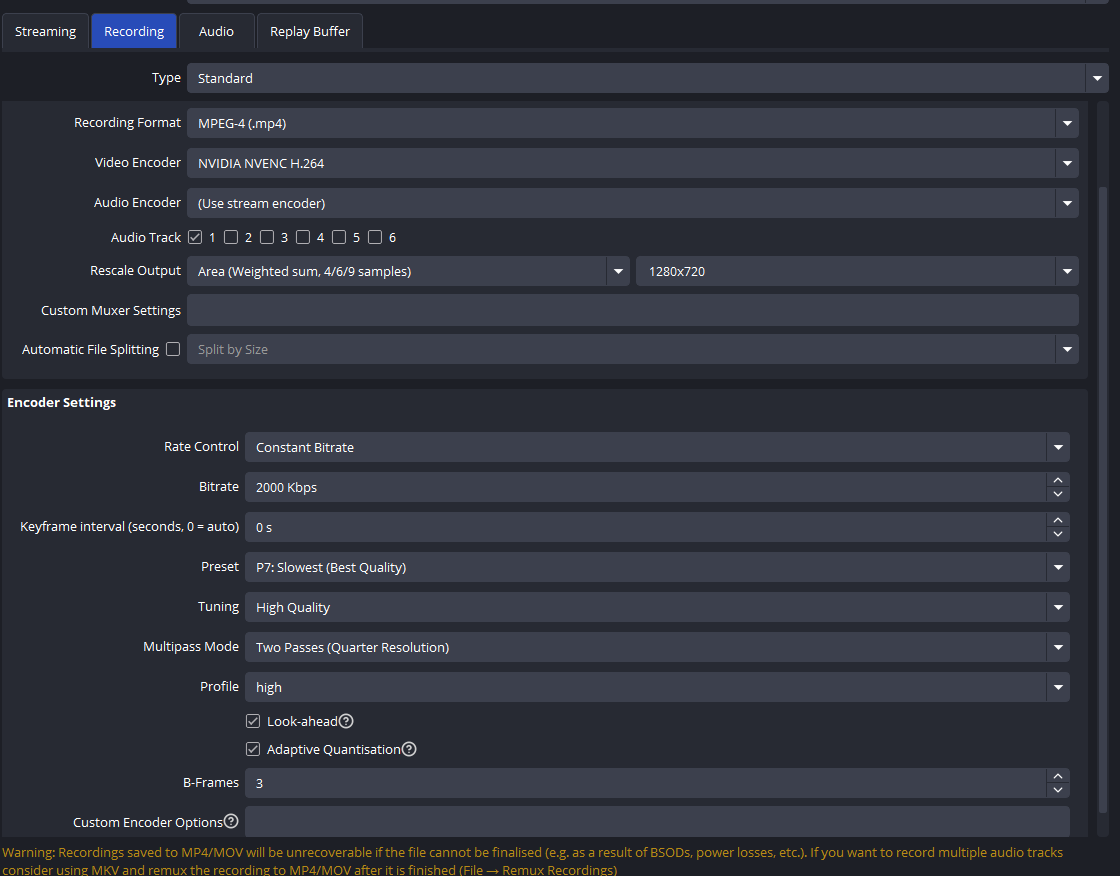Increase the Bitrate value with up arrow

tap(1058, 479)
